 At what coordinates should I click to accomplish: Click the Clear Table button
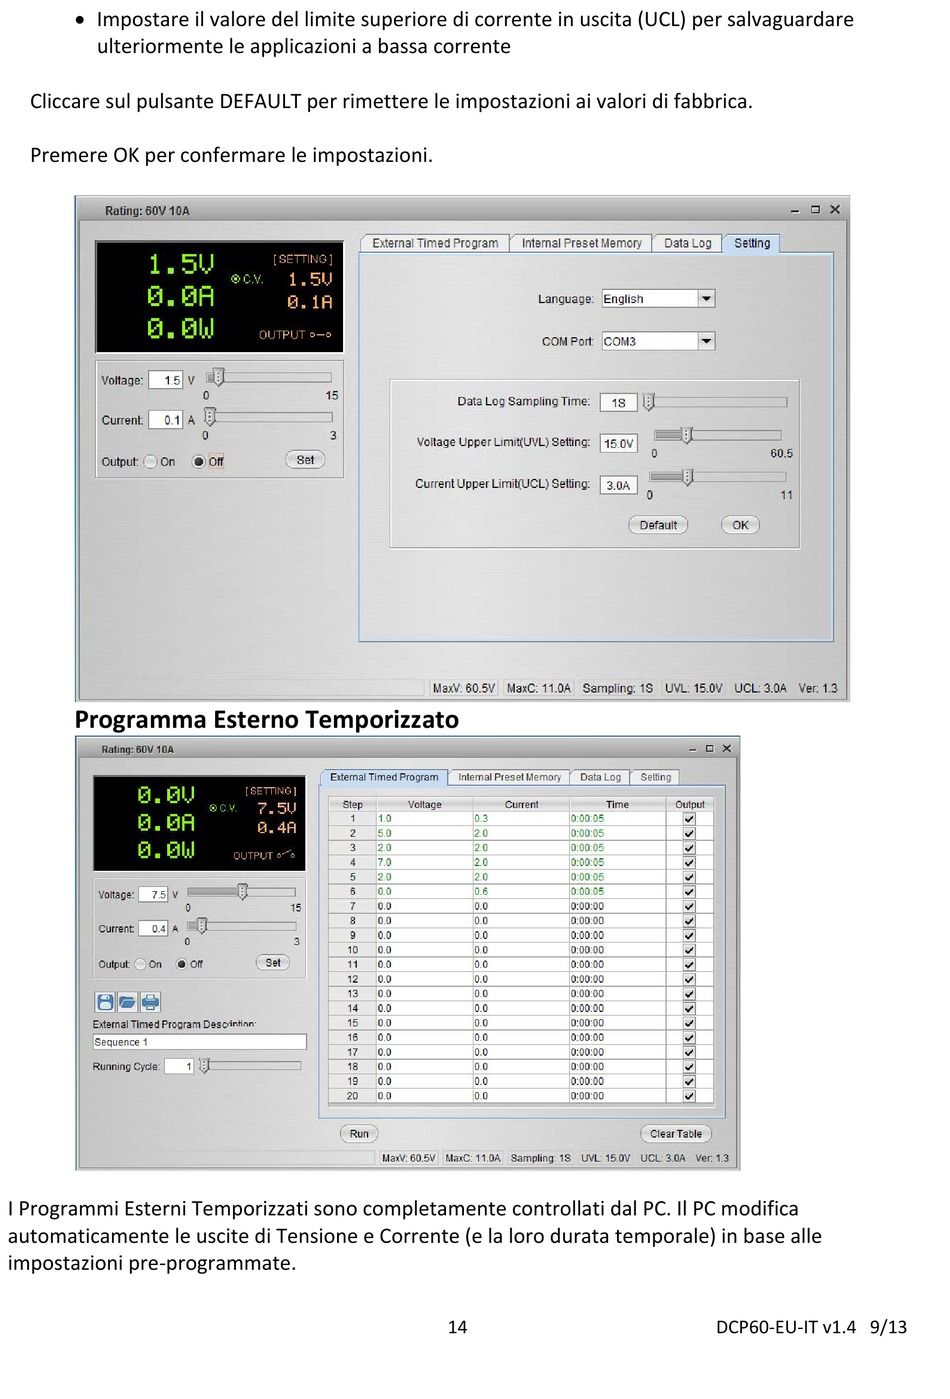click(x=676, y=1133)
